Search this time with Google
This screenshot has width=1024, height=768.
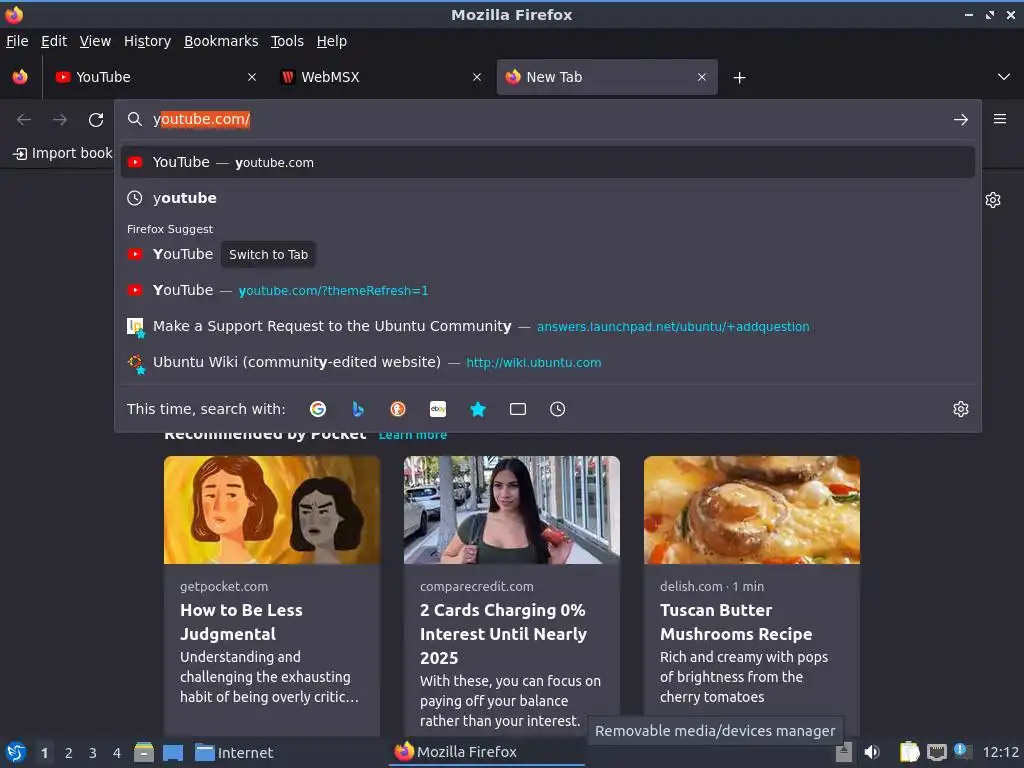coord(318,409)
